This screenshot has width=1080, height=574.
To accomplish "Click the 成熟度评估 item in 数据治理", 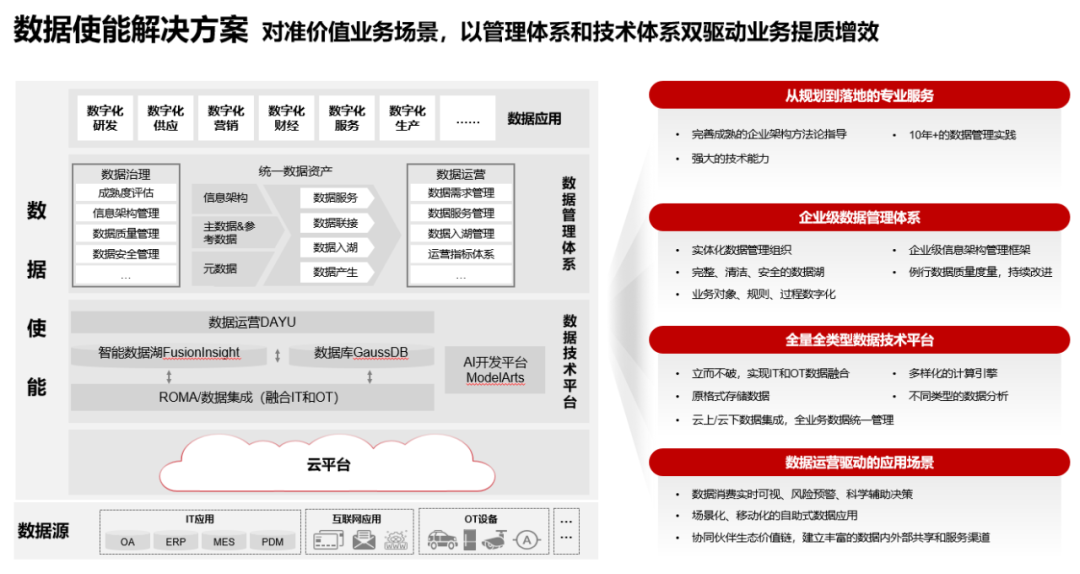I will [x=126, y=193].
